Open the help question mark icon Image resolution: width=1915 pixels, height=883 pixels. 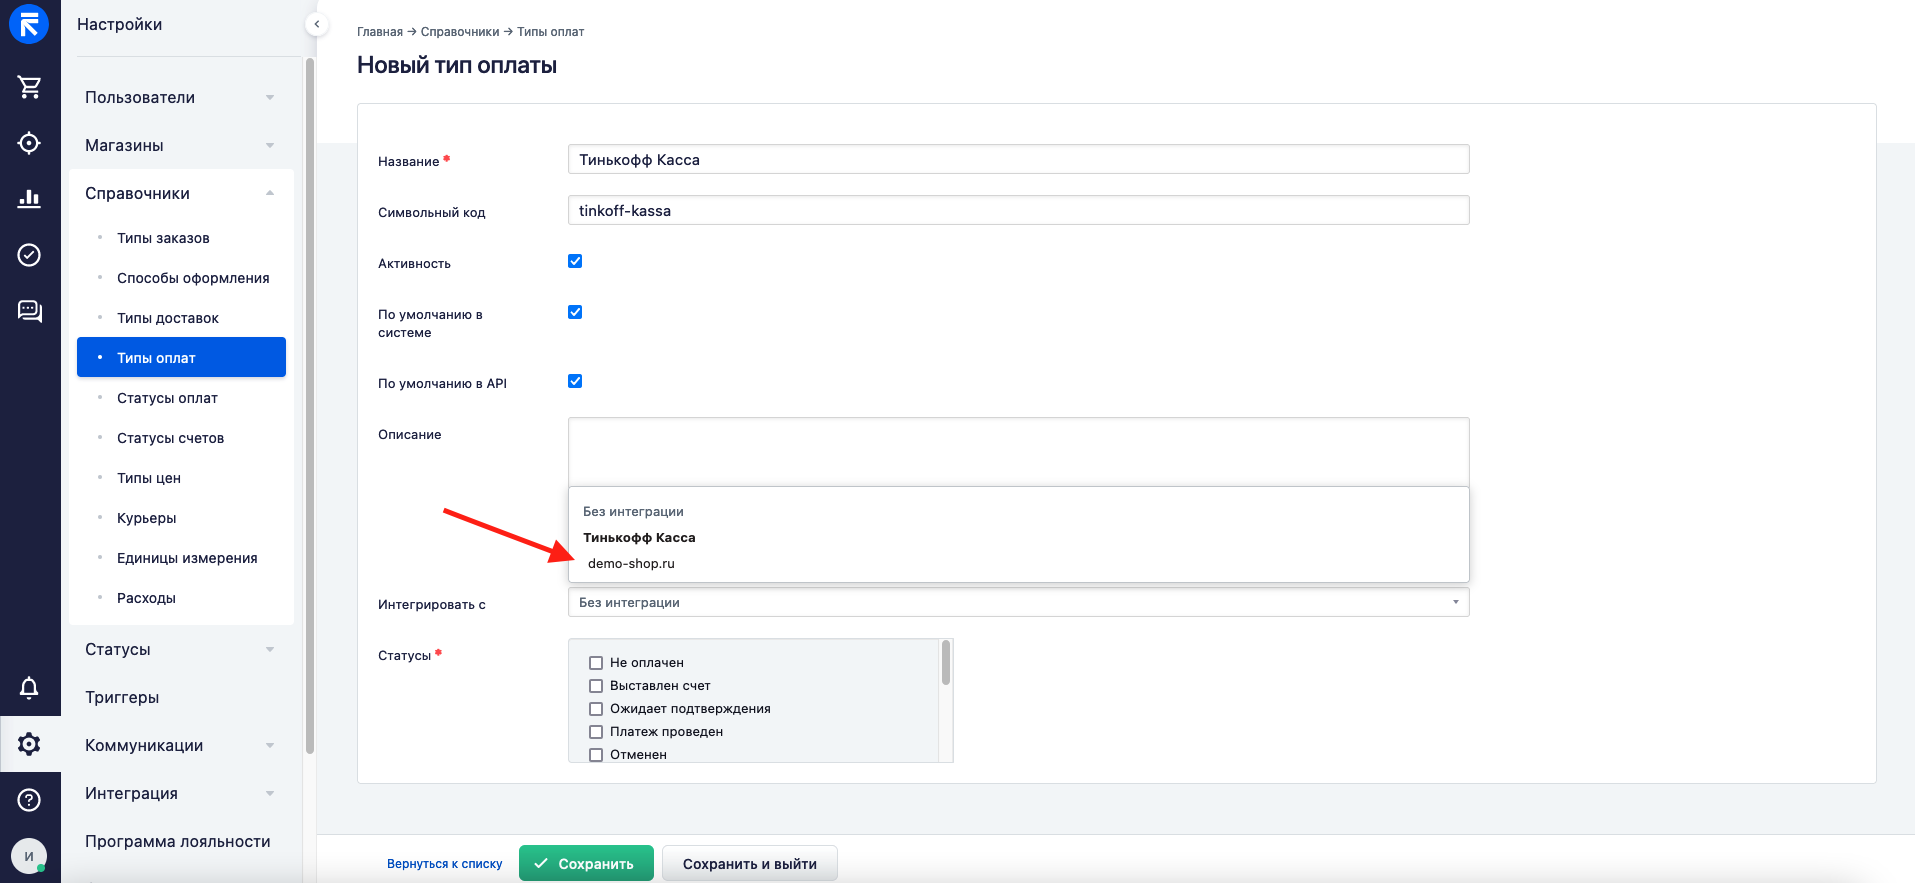[29, 800]
